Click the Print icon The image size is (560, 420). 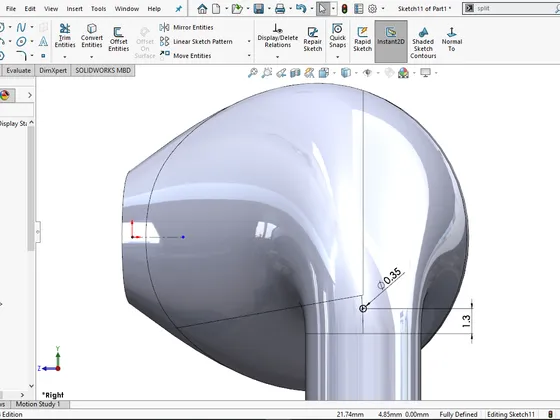(280, 9)
